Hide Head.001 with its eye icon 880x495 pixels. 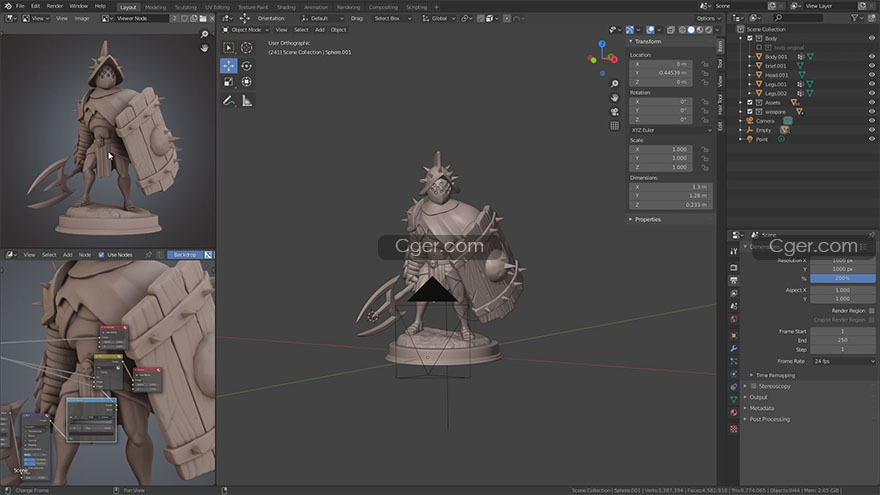[872, 75]
